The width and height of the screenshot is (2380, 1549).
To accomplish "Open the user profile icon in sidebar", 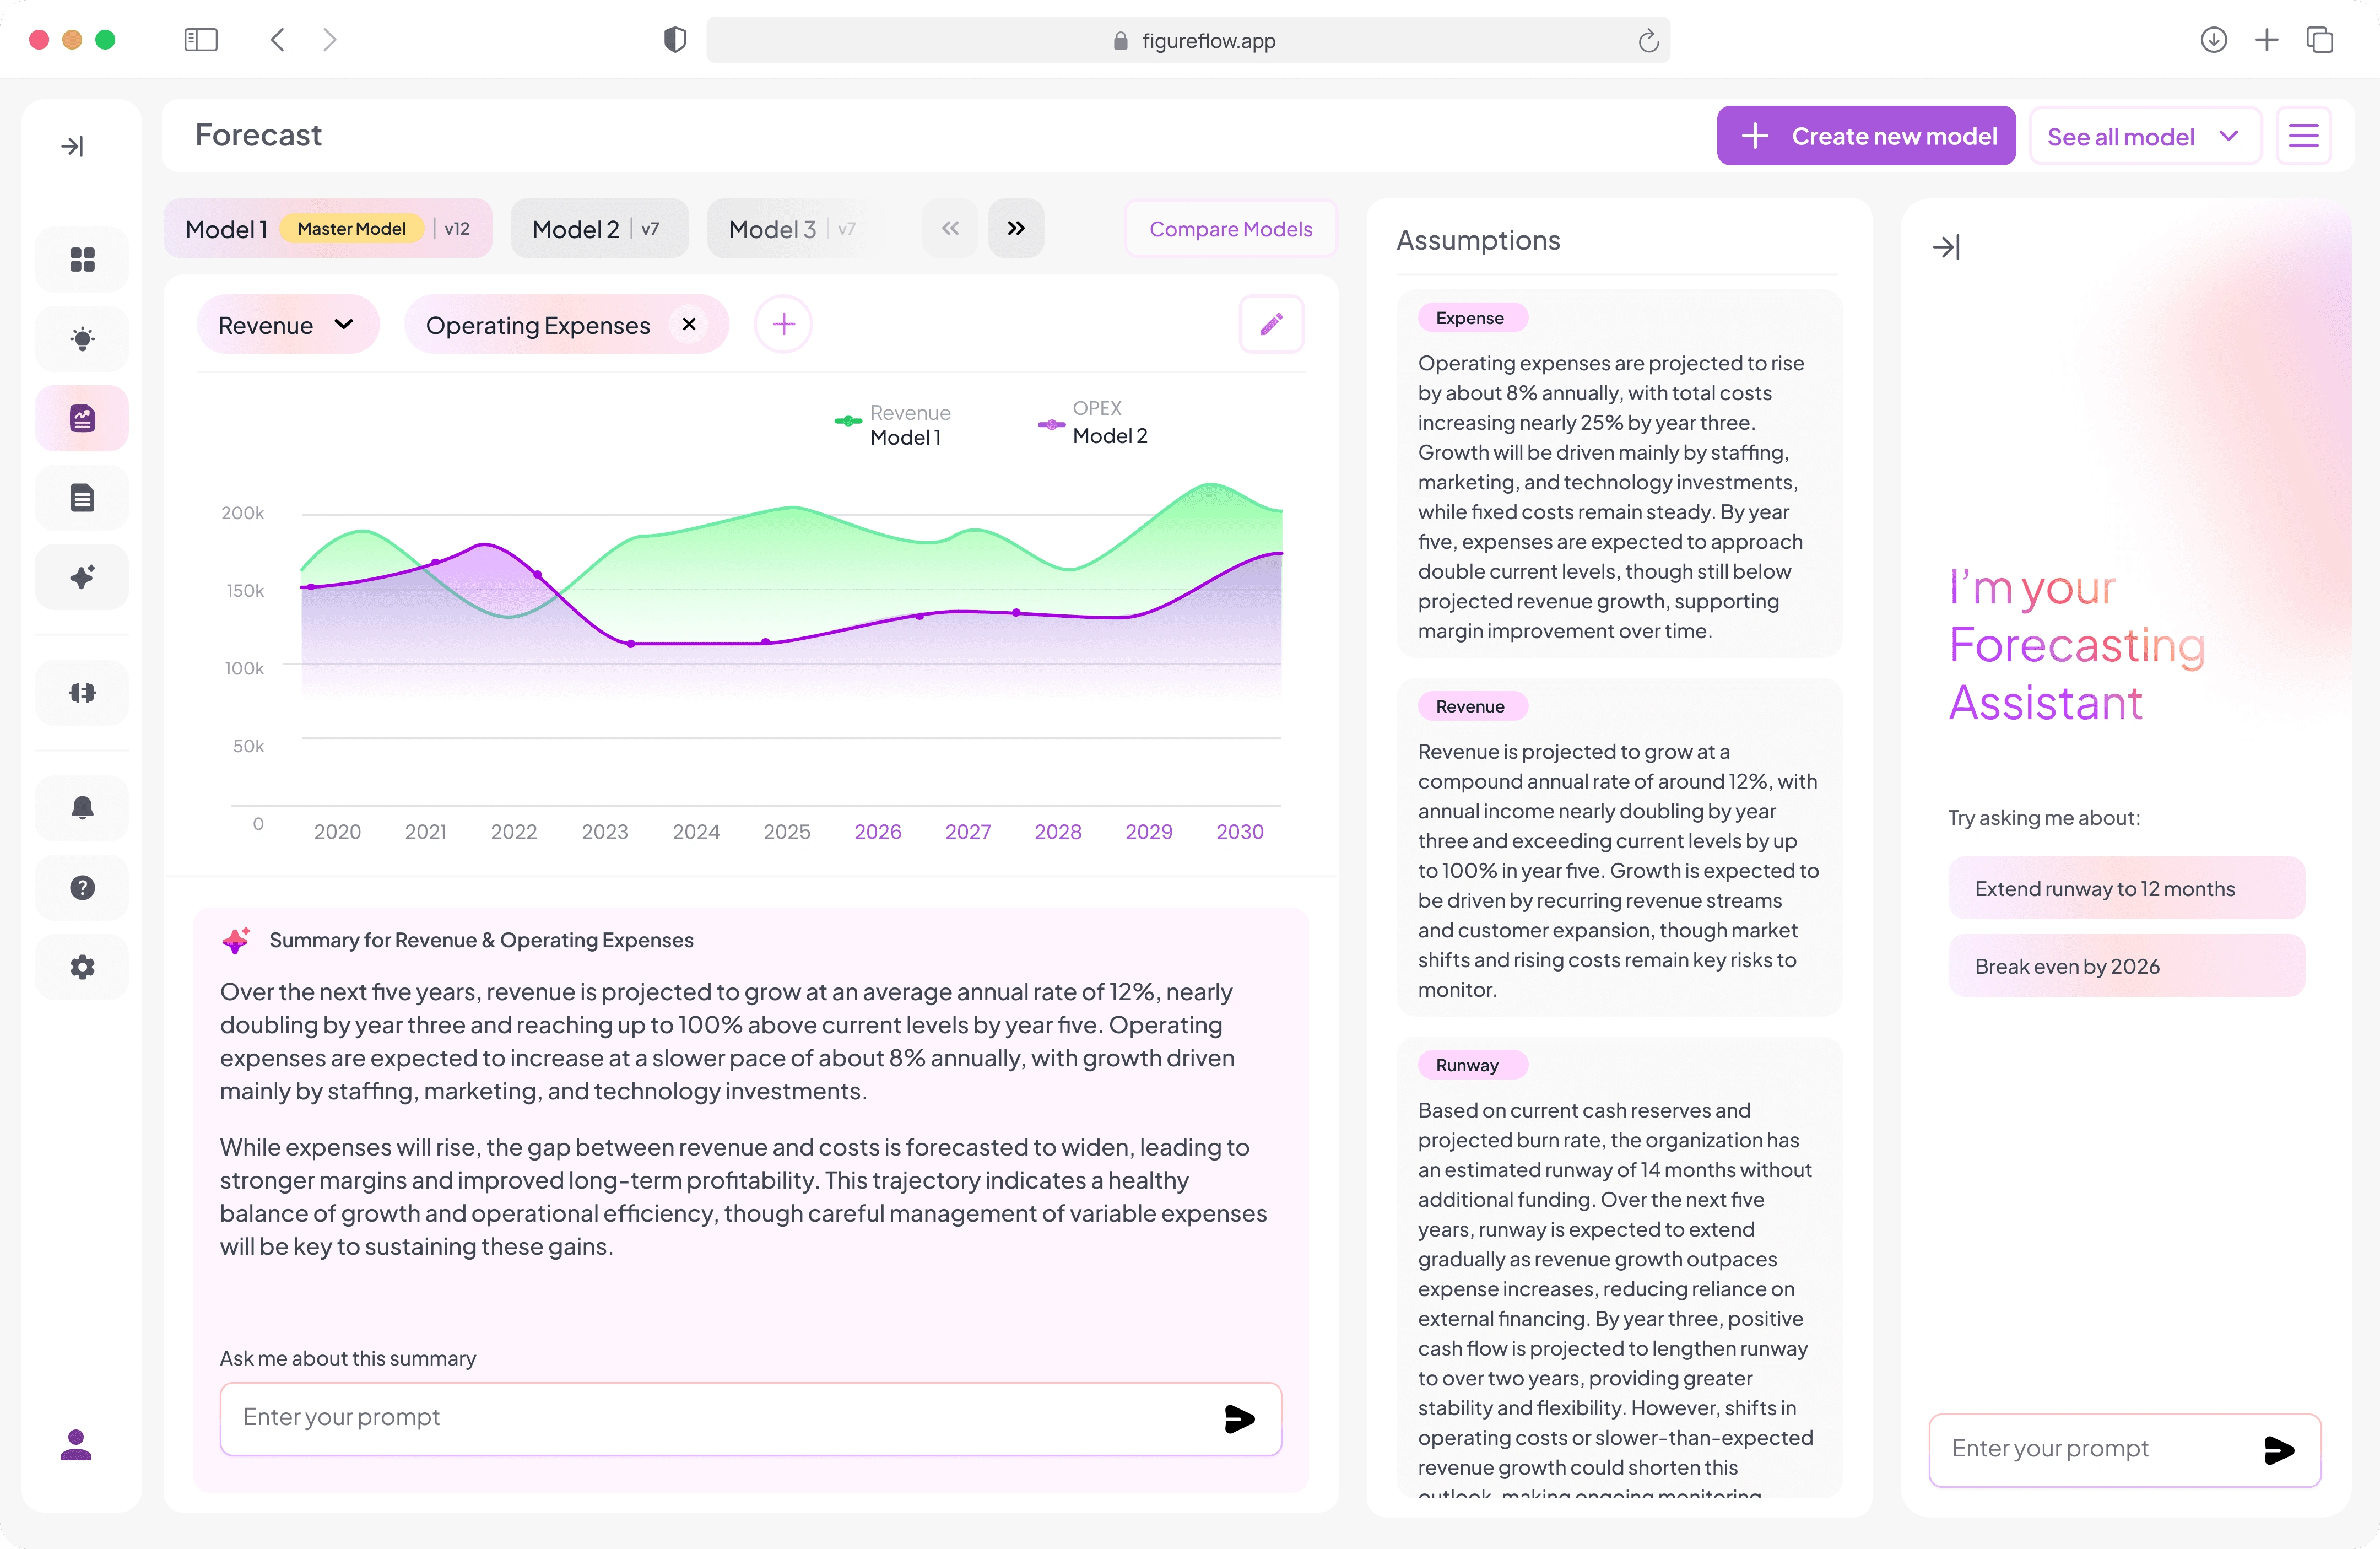I will (x=76, y=1445).
